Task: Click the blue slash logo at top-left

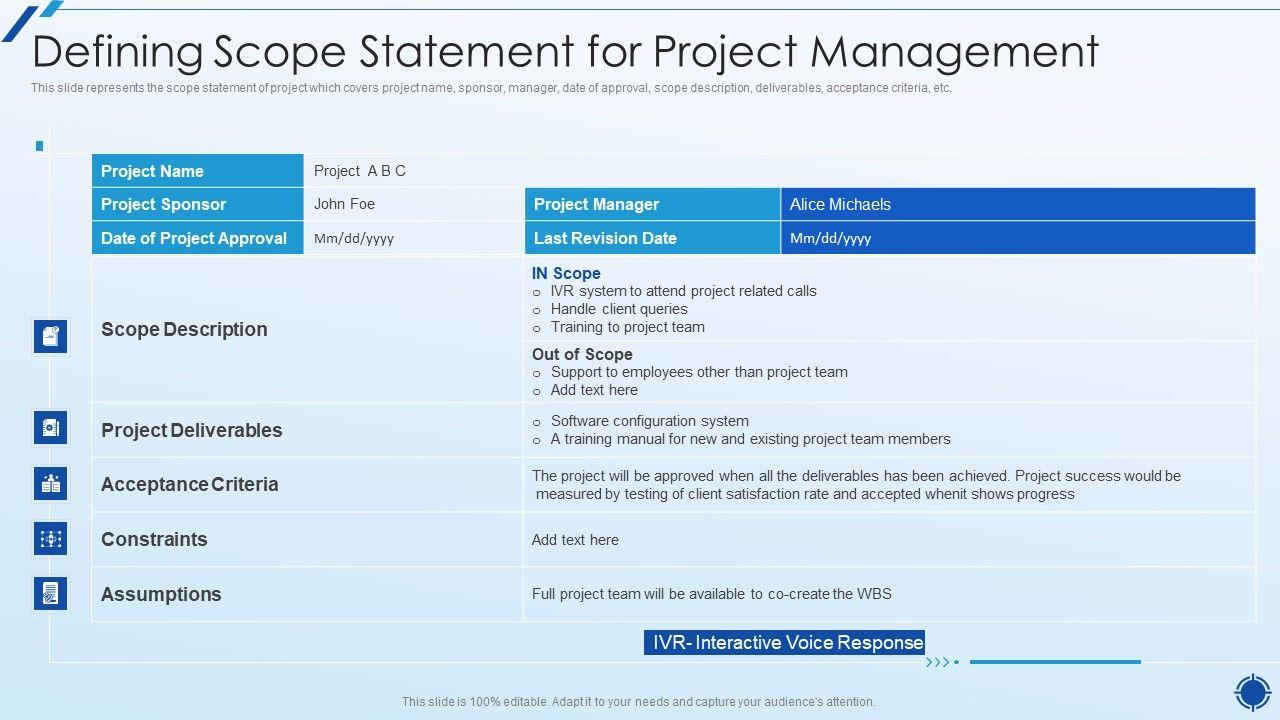Action: 30,19
